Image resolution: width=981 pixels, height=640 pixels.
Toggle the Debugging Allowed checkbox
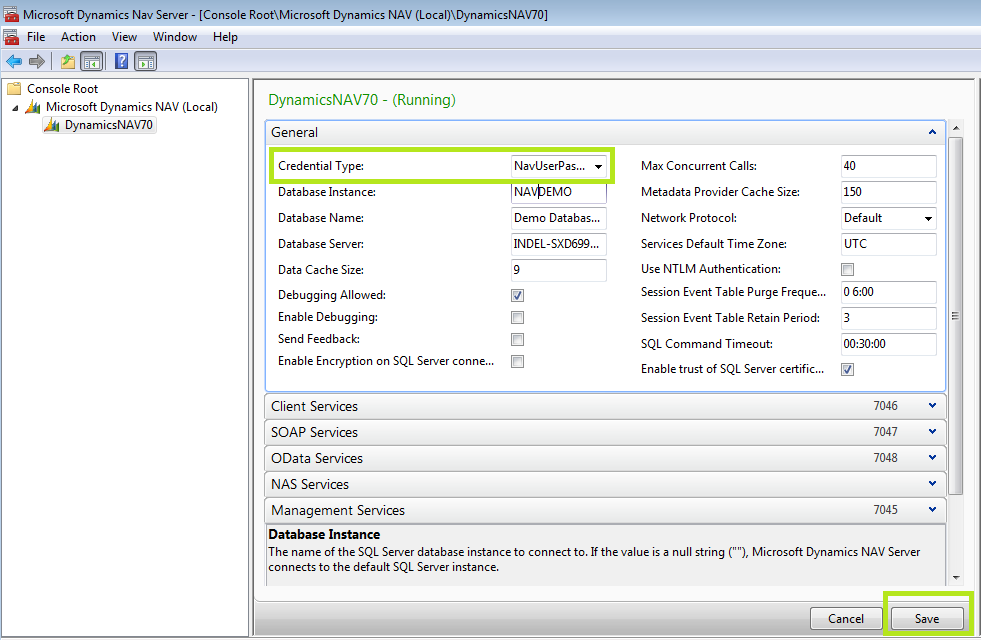pos(517,295)
